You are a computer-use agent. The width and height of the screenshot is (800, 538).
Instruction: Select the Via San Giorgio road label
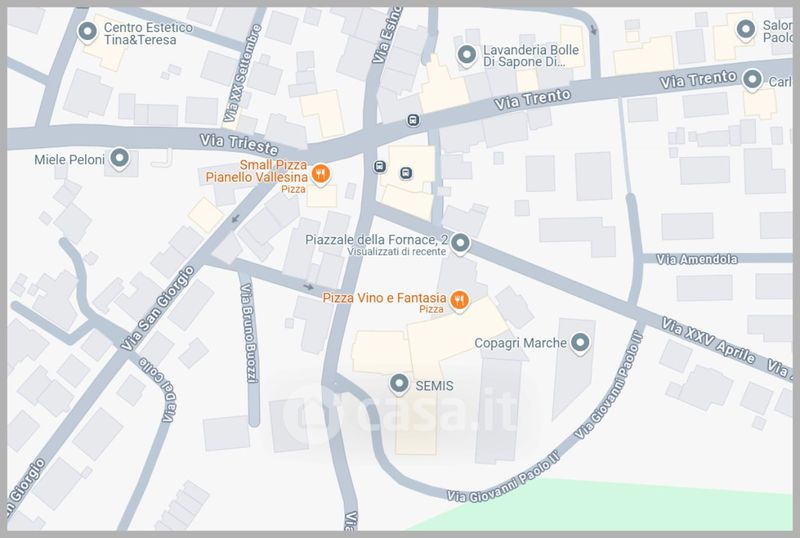click(158, 308)
